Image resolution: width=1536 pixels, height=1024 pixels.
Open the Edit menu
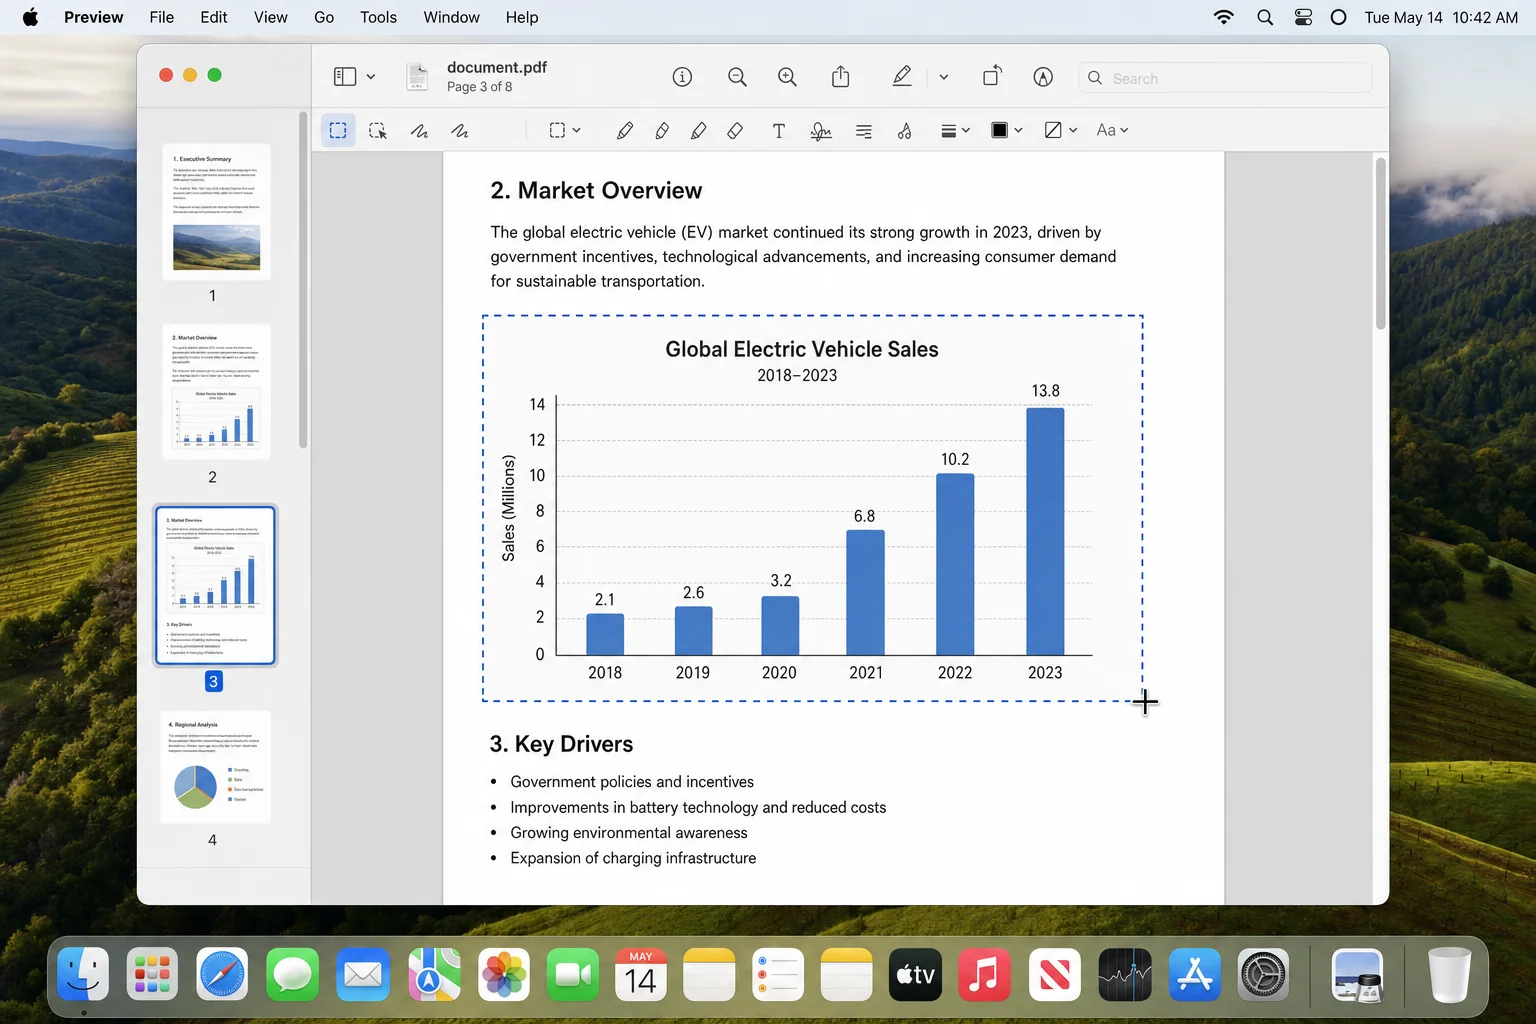coord(213,17)
